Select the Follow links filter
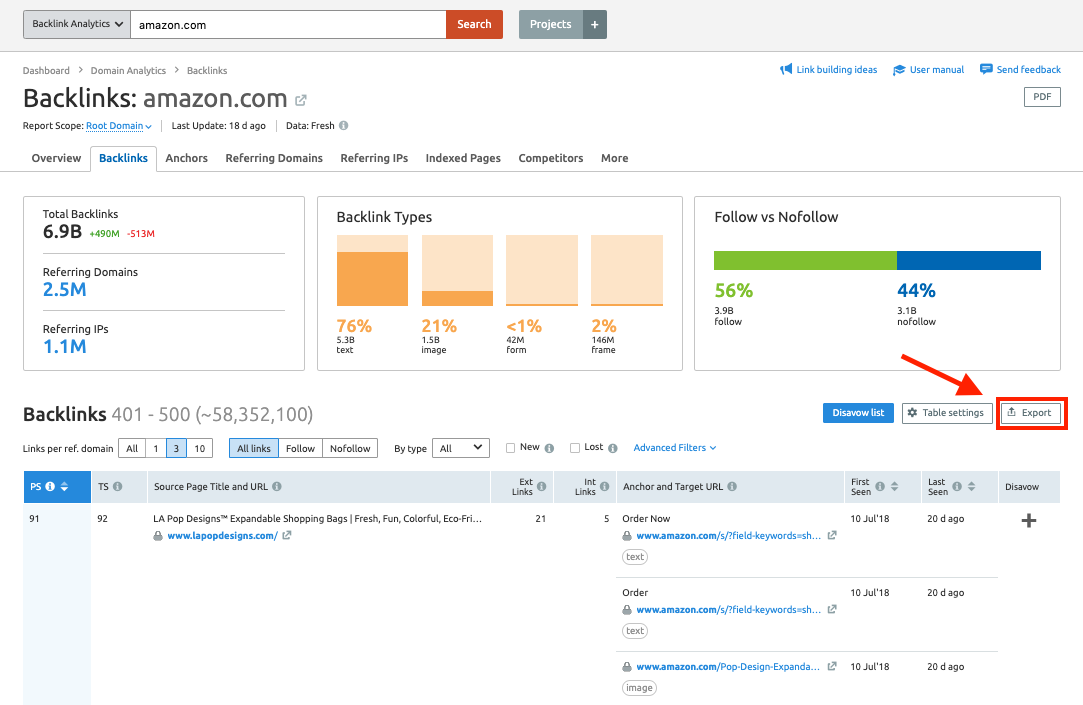Screen dimensions: 1083x705 pos(300,448)
